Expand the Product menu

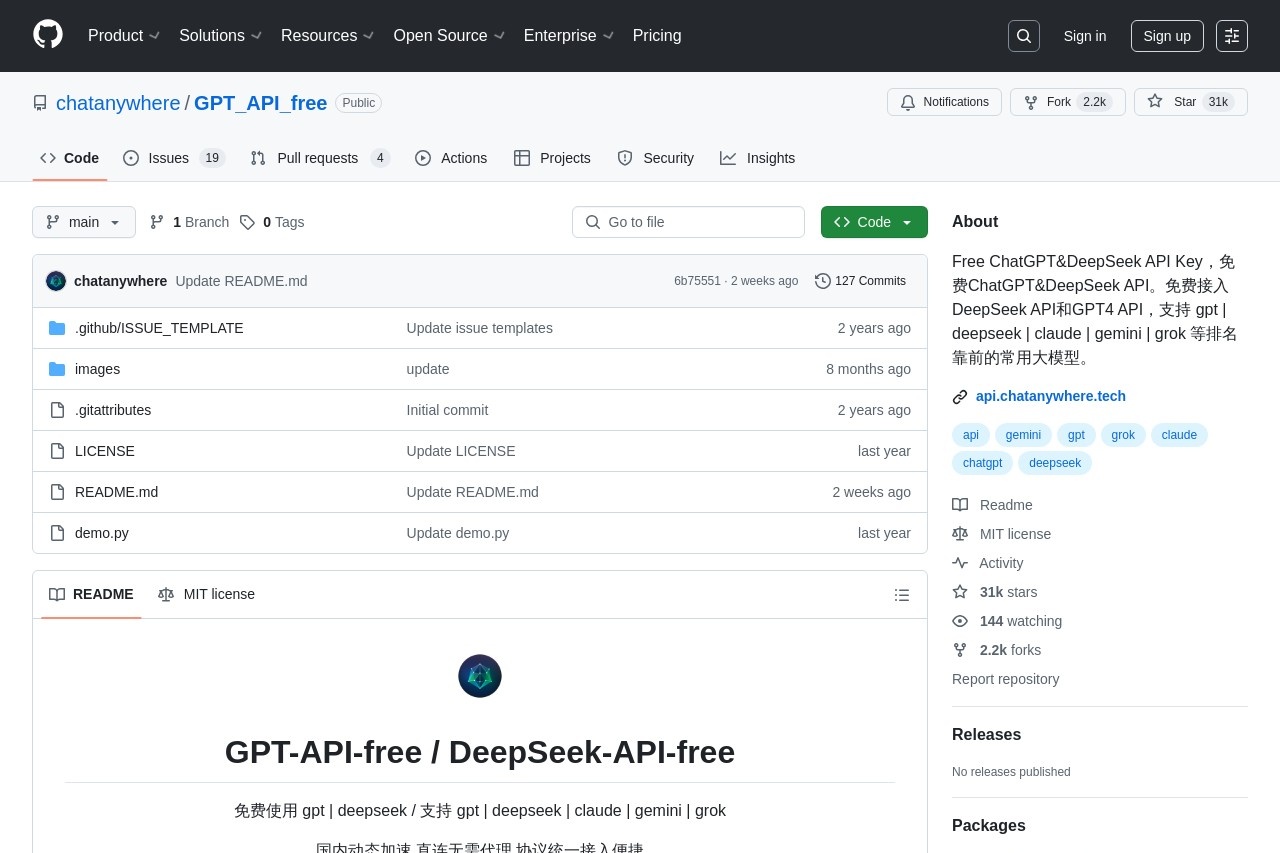tap(124, 36)
